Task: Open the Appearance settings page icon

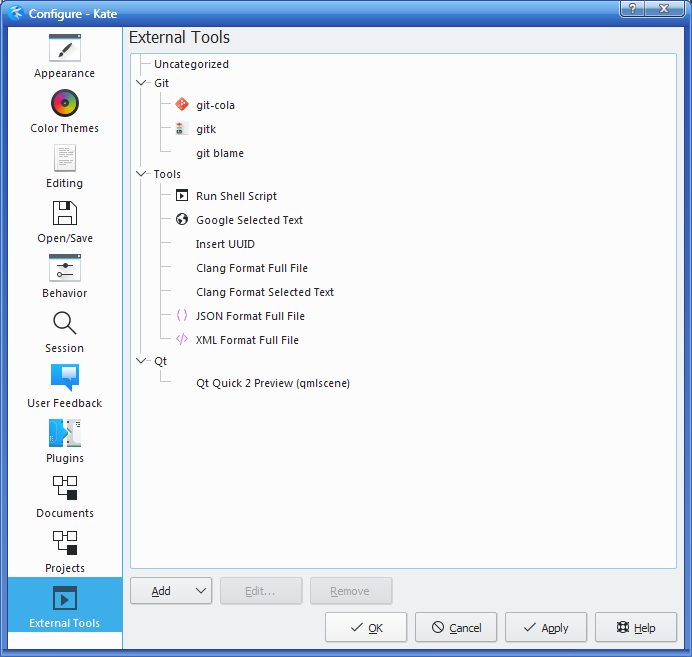Action: pos(65,48)
